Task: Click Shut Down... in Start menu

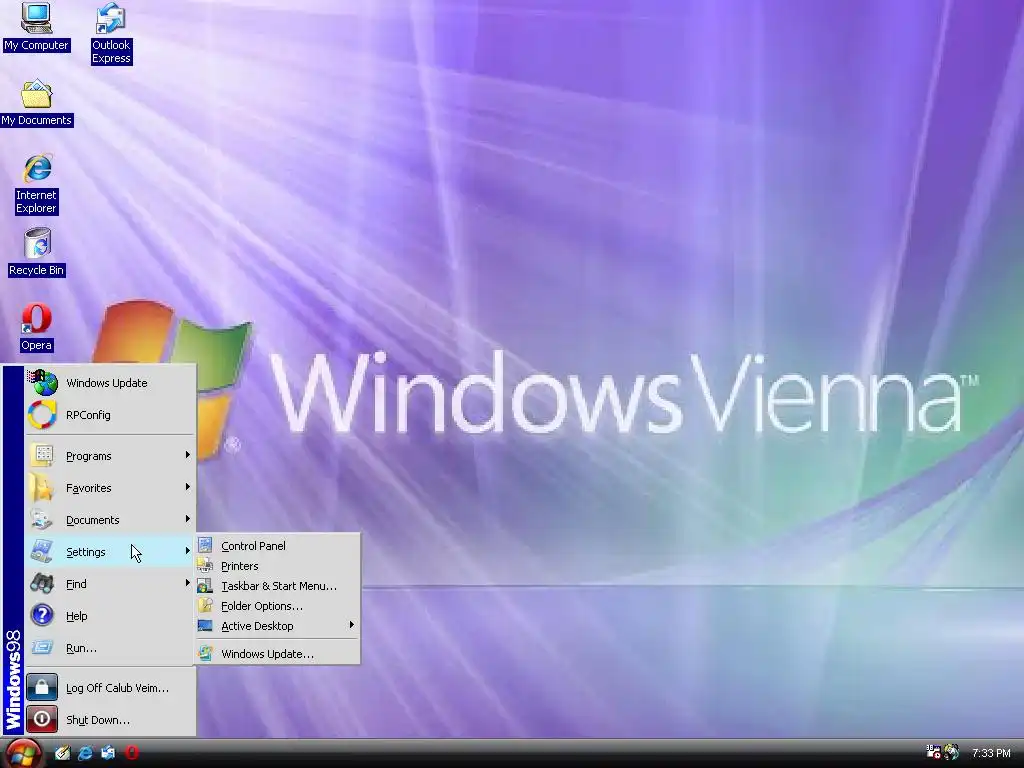Action: 110,720
